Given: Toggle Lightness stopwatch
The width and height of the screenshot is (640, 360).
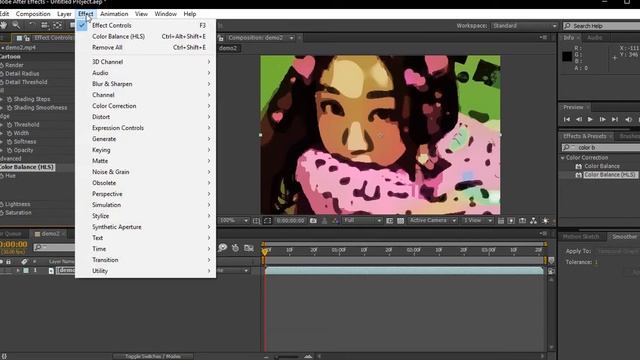Looking at the screenshot, I should click(2, 204).
